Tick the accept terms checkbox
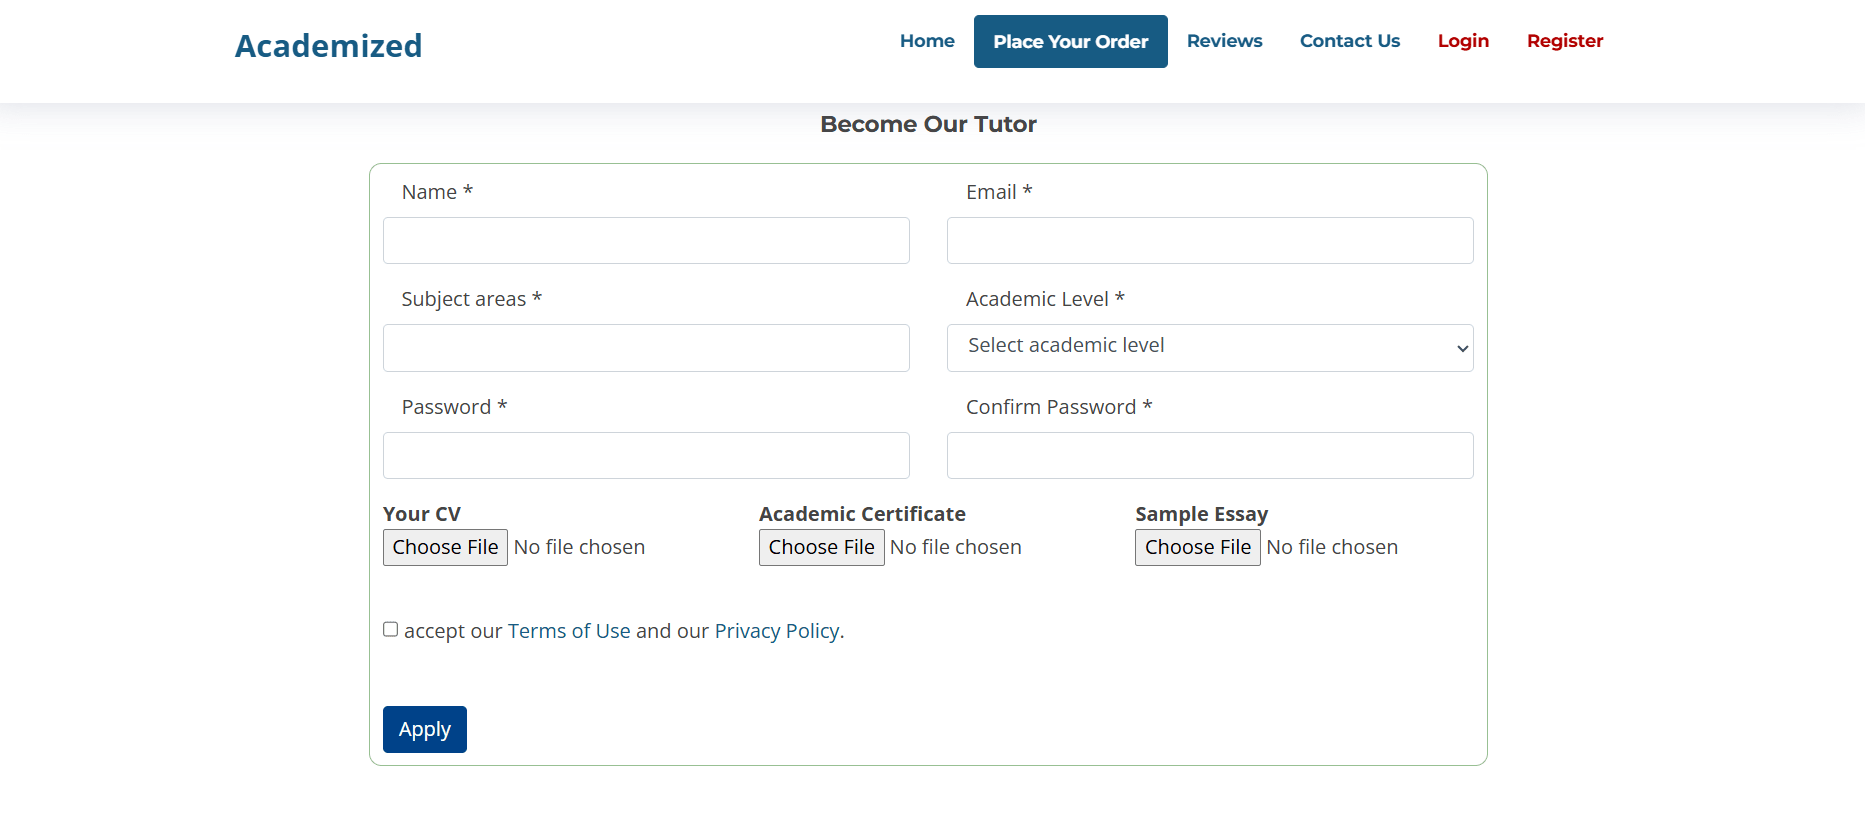Viewport: 1865px width, 836px height. tap(391, 629)
